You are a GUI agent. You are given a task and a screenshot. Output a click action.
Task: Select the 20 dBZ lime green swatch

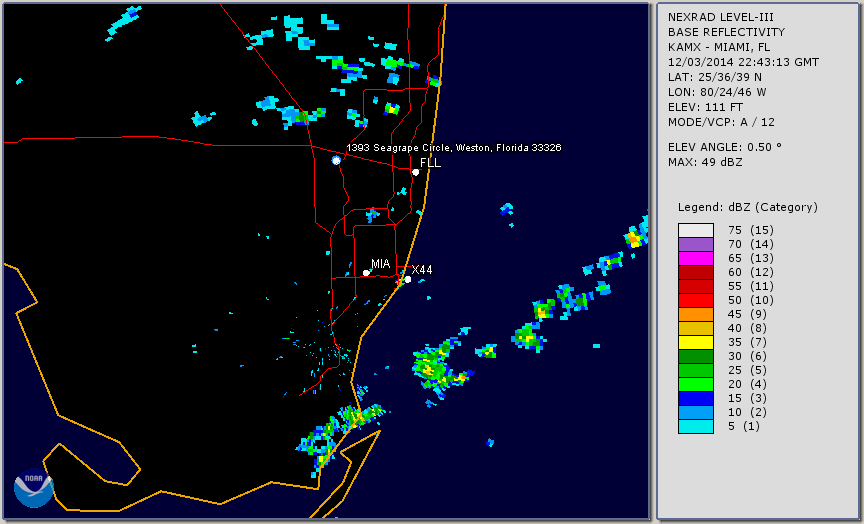pos(696,385)
